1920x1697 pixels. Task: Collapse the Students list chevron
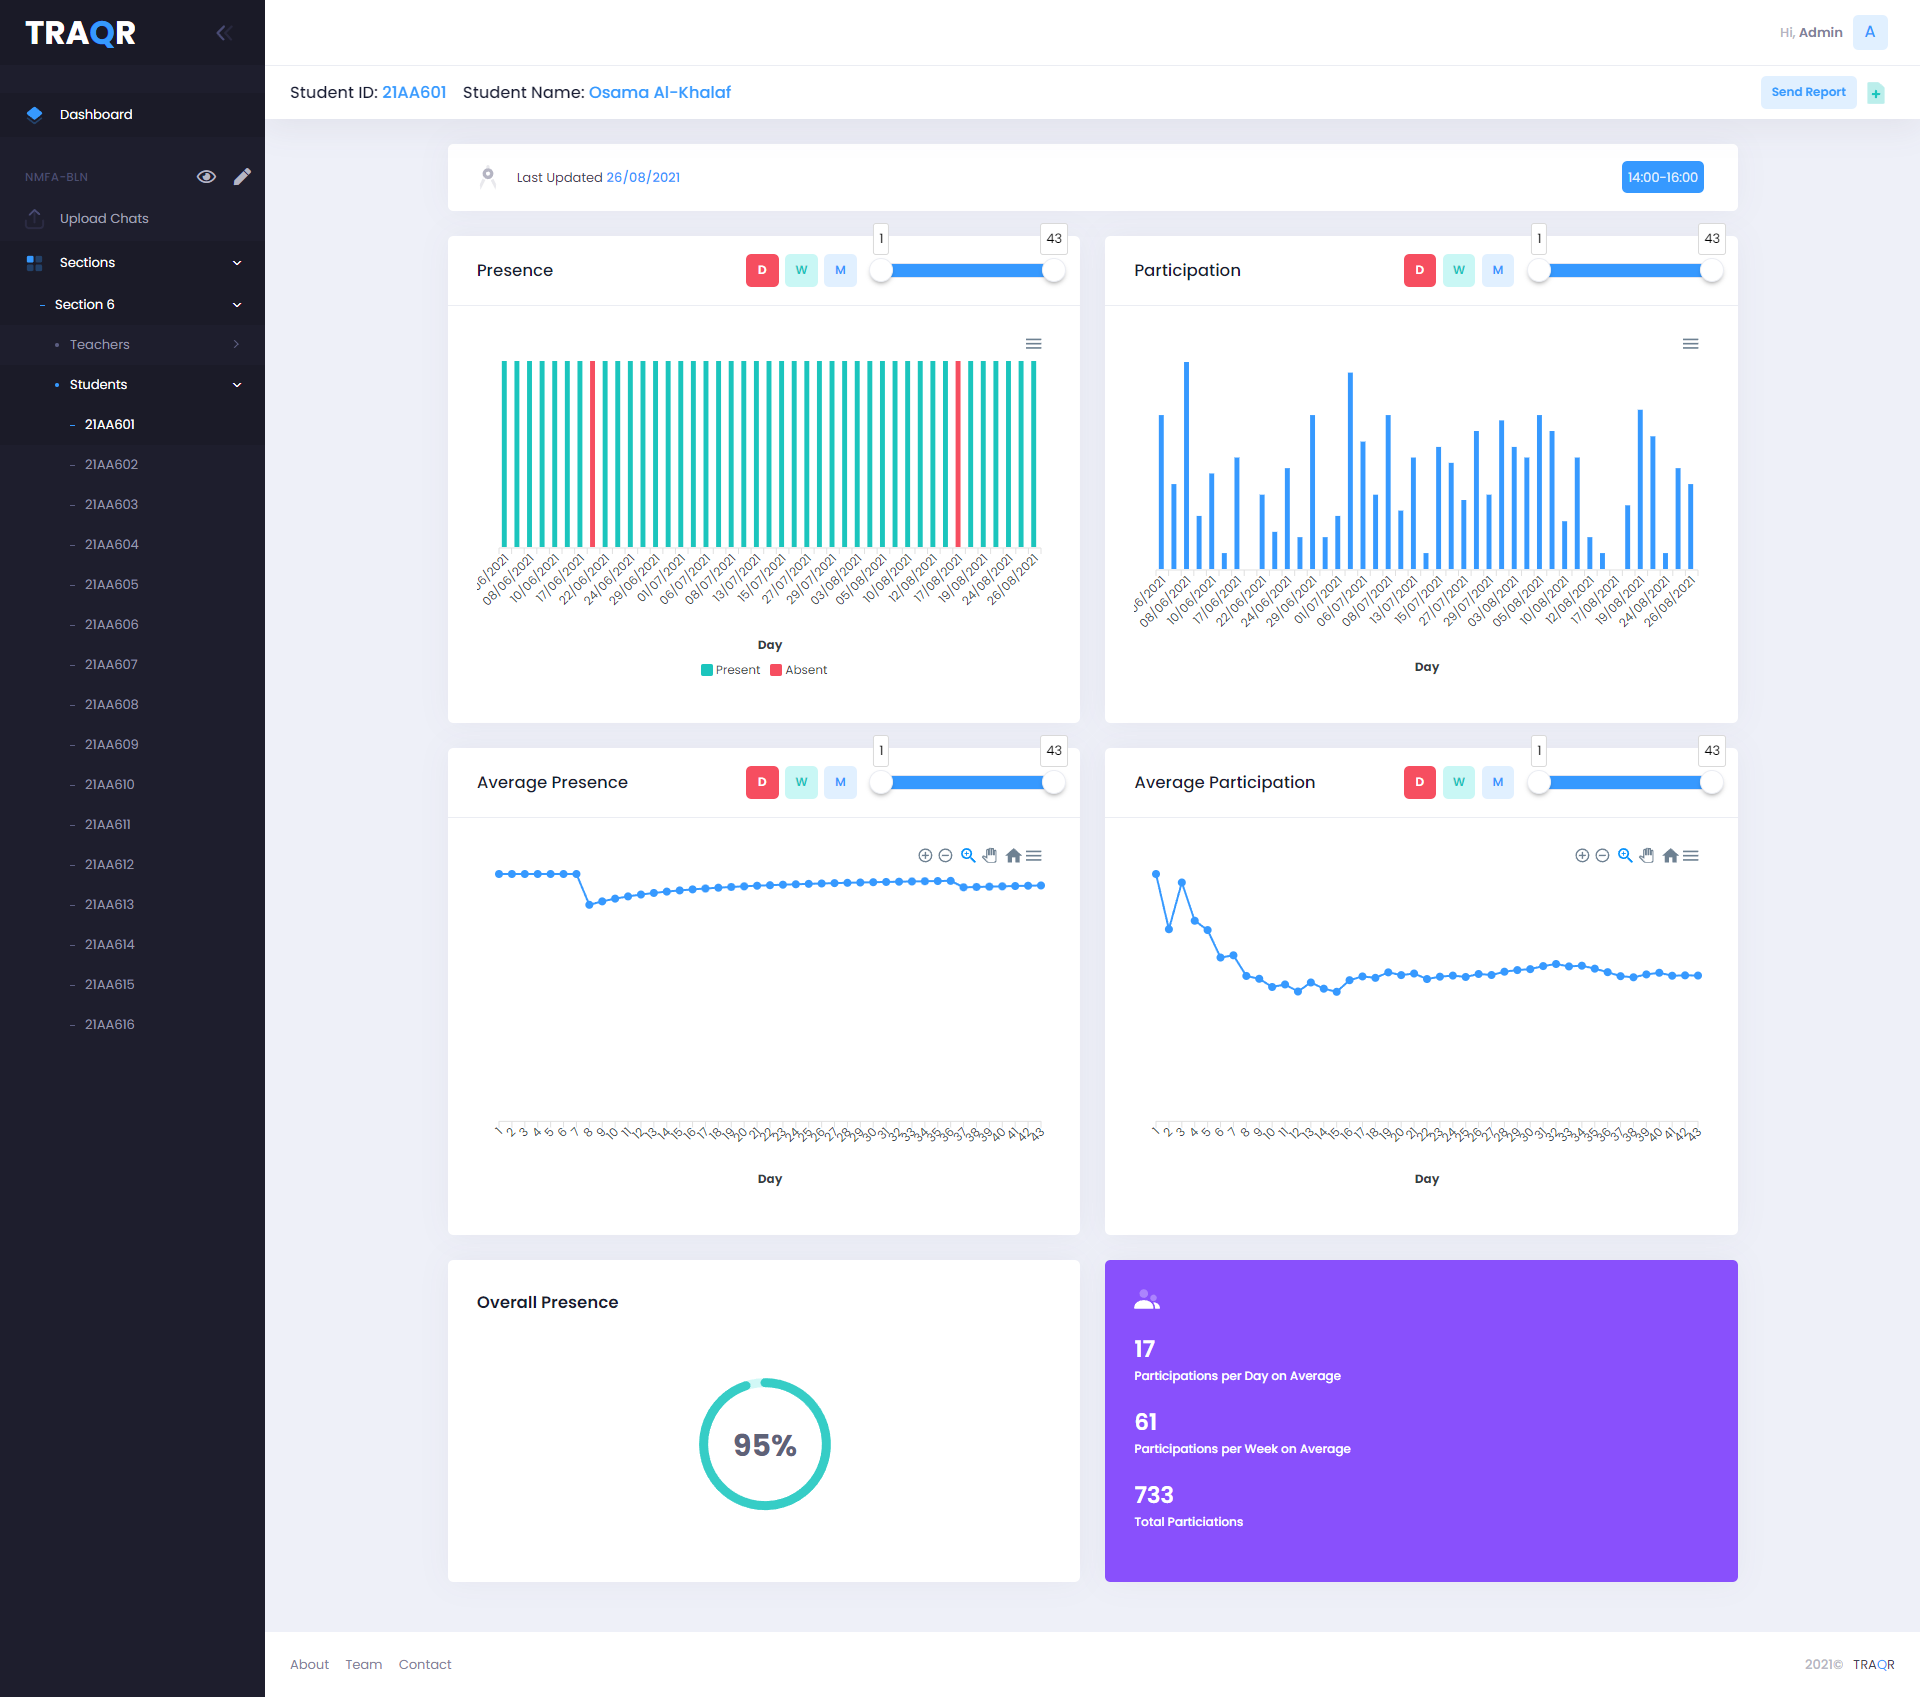click(237, 385)
